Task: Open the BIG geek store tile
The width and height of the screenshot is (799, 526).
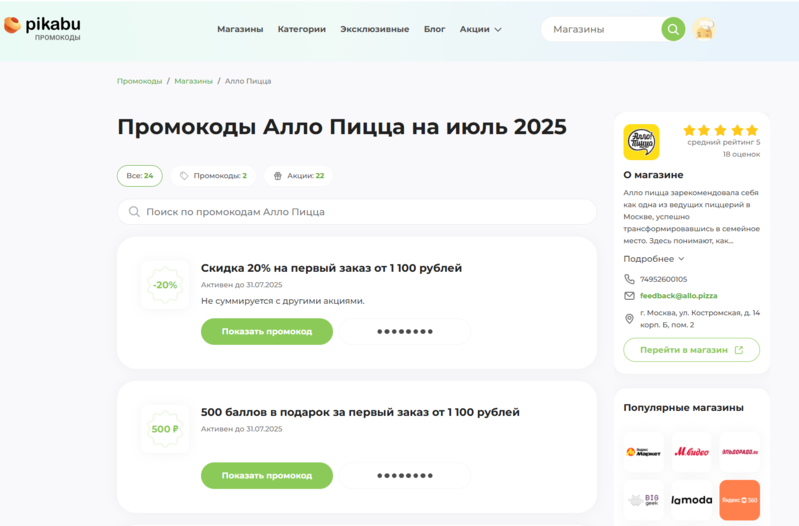Action: coord(643,499)
